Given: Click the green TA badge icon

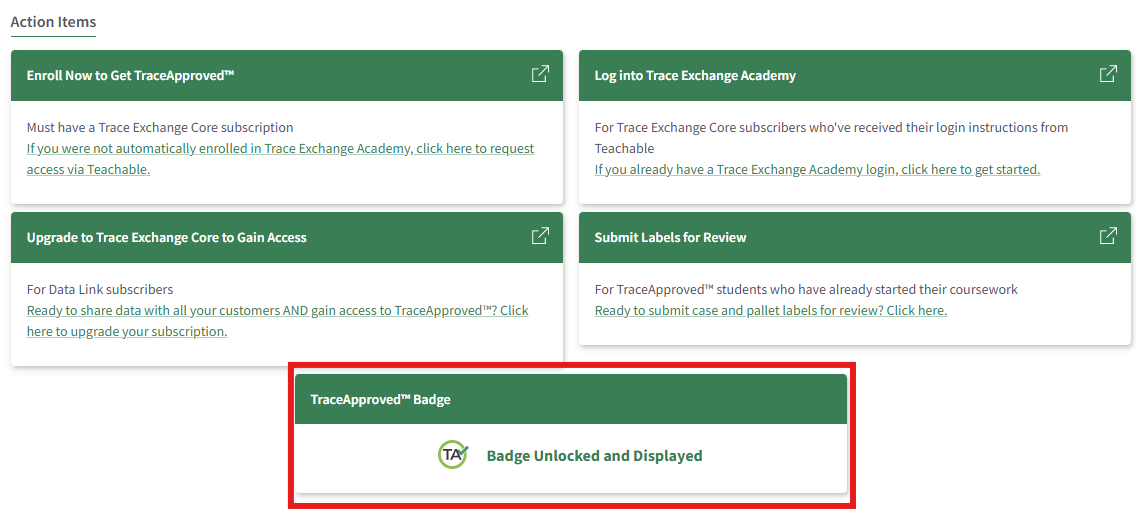Looking at the screenshot, I should (x=453, y=455).
